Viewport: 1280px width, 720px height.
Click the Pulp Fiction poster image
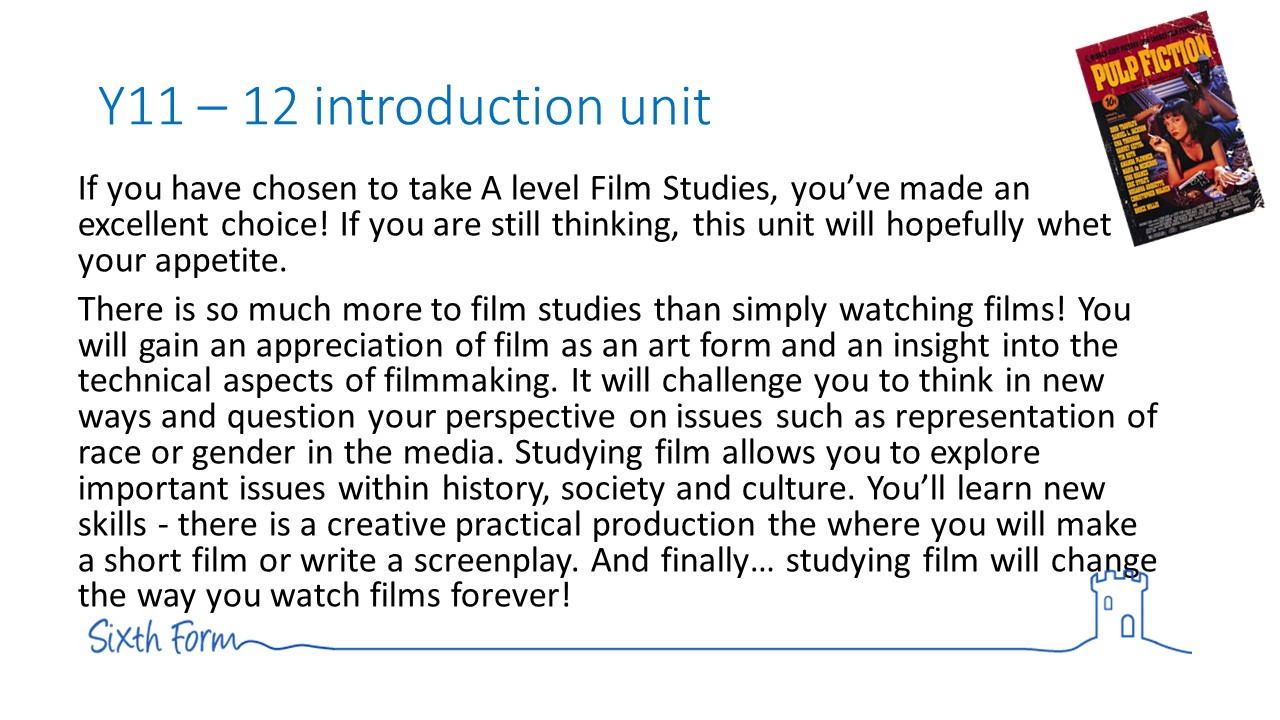click(1155, 130)
